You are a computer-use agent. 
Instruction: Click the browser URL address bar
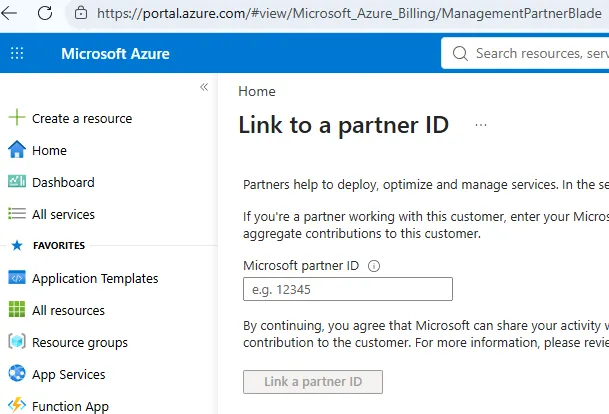coord(349,14)
